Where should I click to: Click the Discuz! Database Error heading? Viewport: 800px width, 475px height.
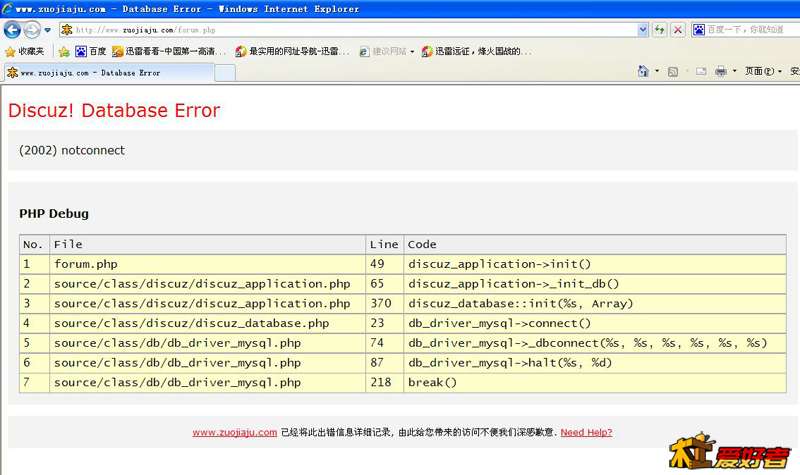pyautogui.click(x=114, y=110)
